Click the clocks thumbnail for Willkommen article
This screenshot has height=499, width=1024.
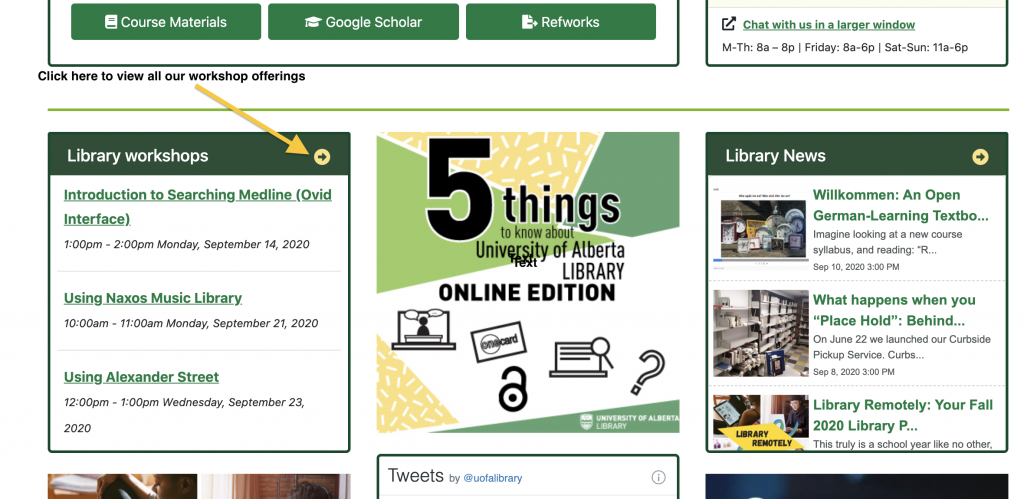(761, 231)
